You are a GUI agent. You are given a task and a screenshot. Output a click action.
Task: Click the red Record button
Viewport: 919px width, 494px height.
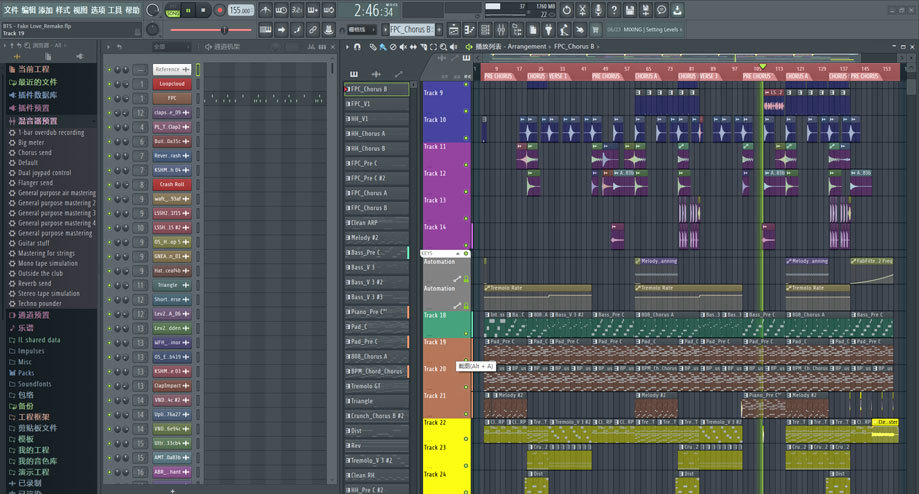pyautogui.click(x=220, y=10)
